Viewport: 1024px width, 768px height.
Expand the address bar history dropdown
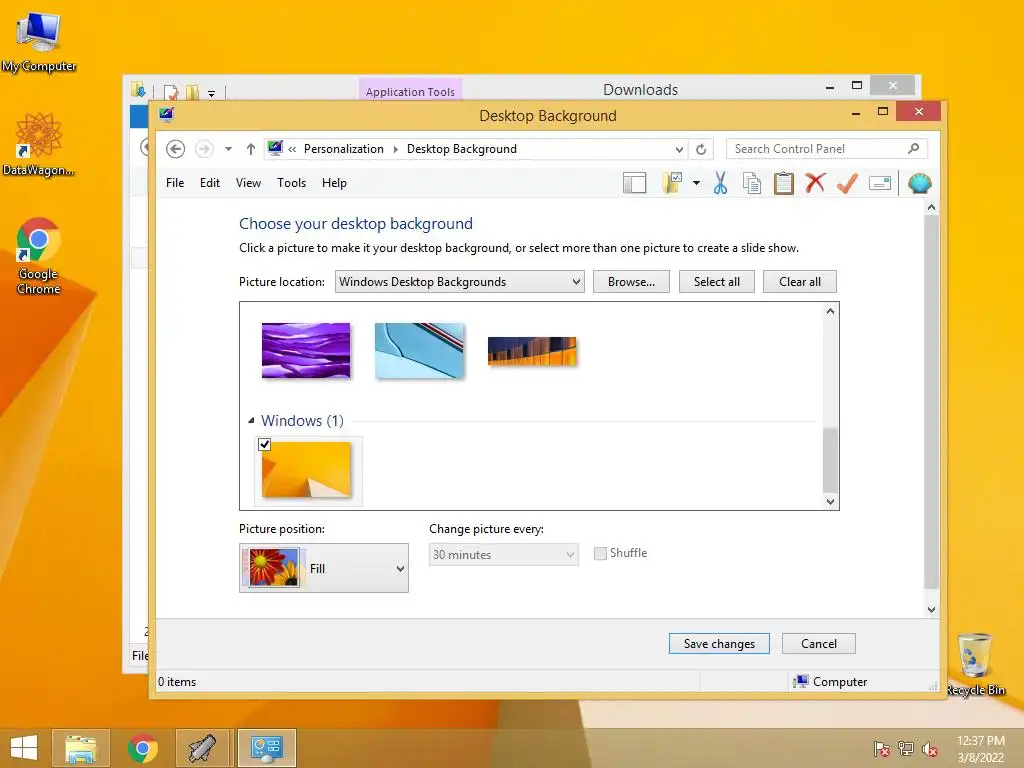click(x=679, y=150)
